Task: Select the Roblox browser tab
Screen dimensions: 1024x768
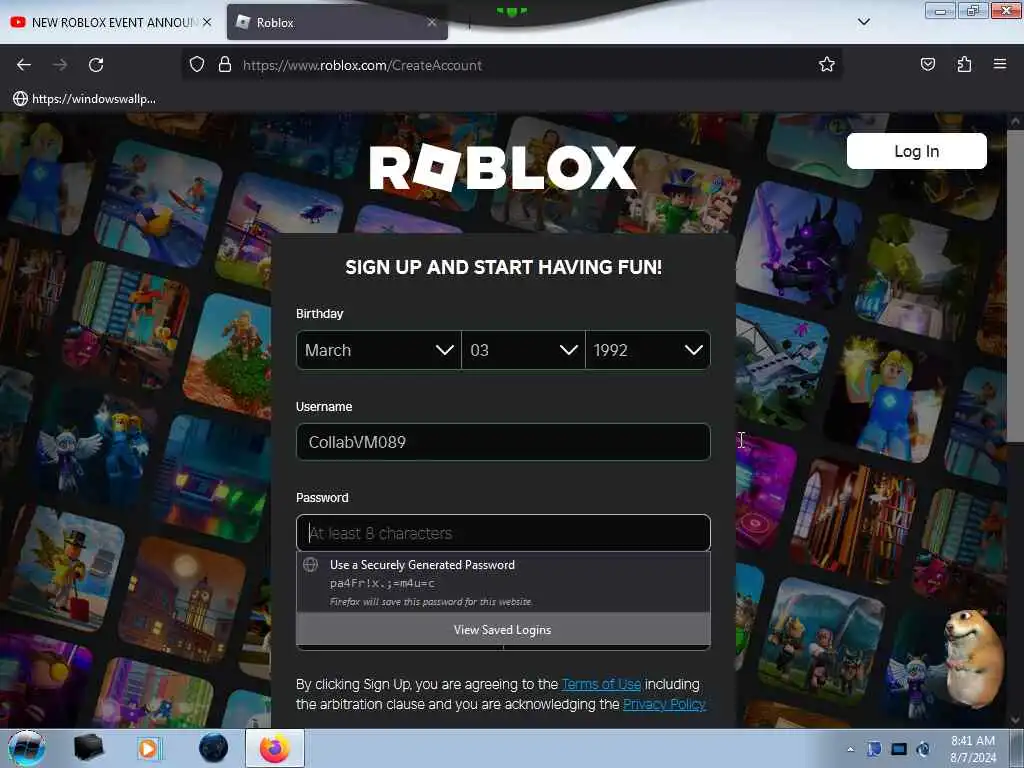Action: pyautogui.click(x=337, y=22)
